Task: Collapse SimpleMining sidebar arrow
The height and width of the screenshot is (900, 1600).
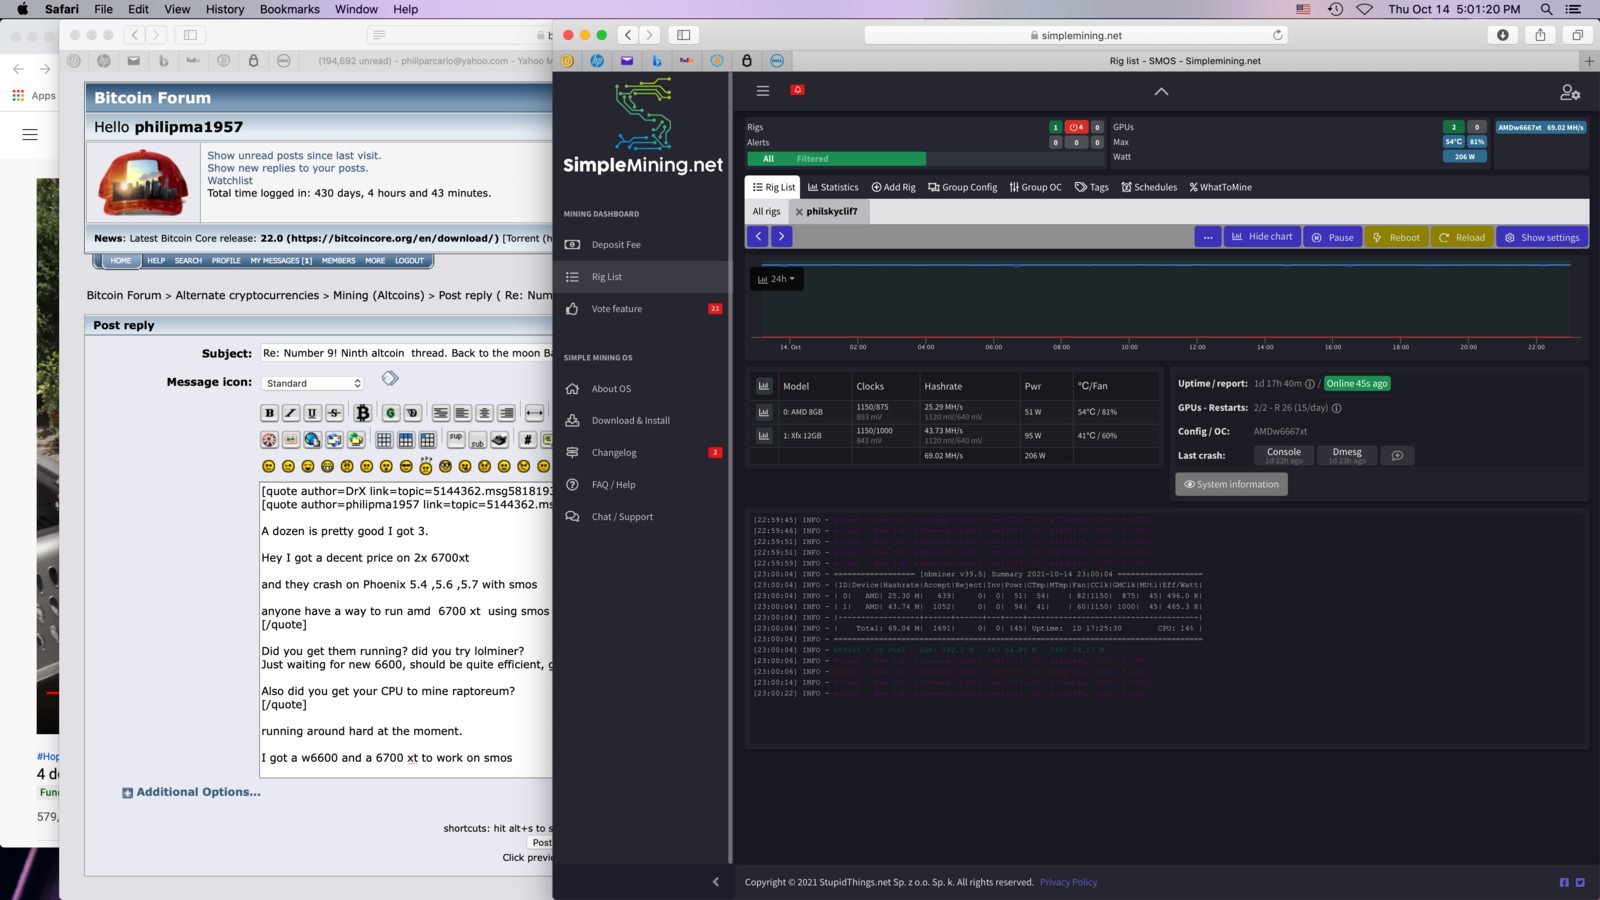Action: [716, 882]
